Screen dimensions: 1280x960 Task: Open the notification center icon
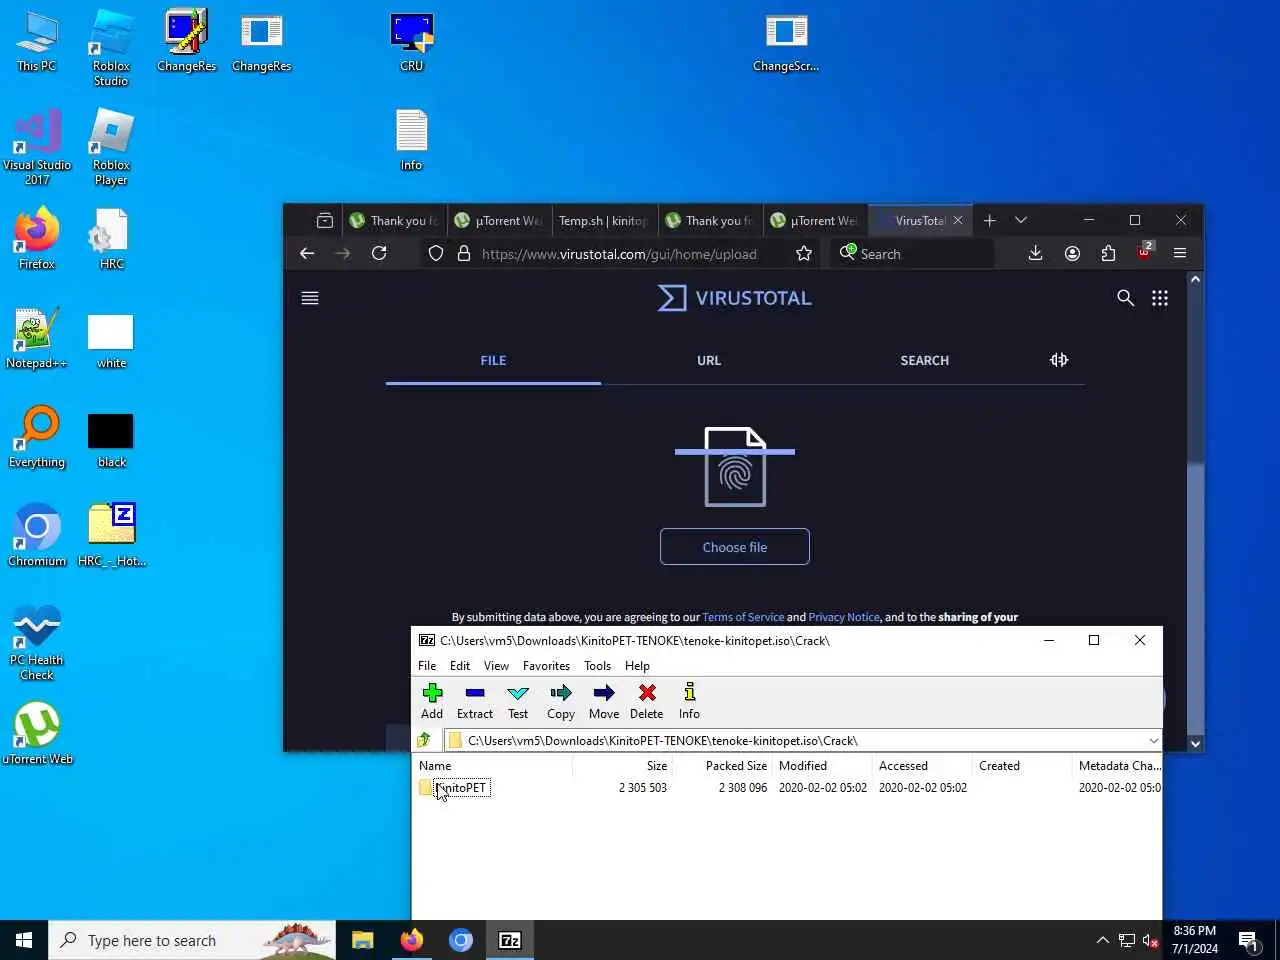(x=1248, y=940)
